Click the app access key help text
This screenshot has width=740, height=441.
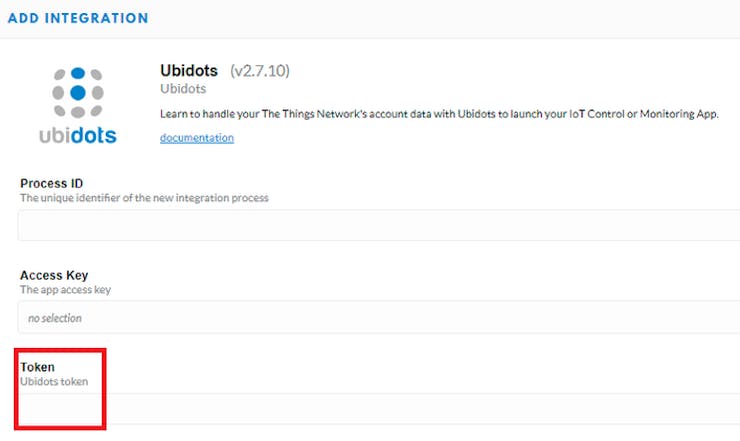[x=66, y=290]
